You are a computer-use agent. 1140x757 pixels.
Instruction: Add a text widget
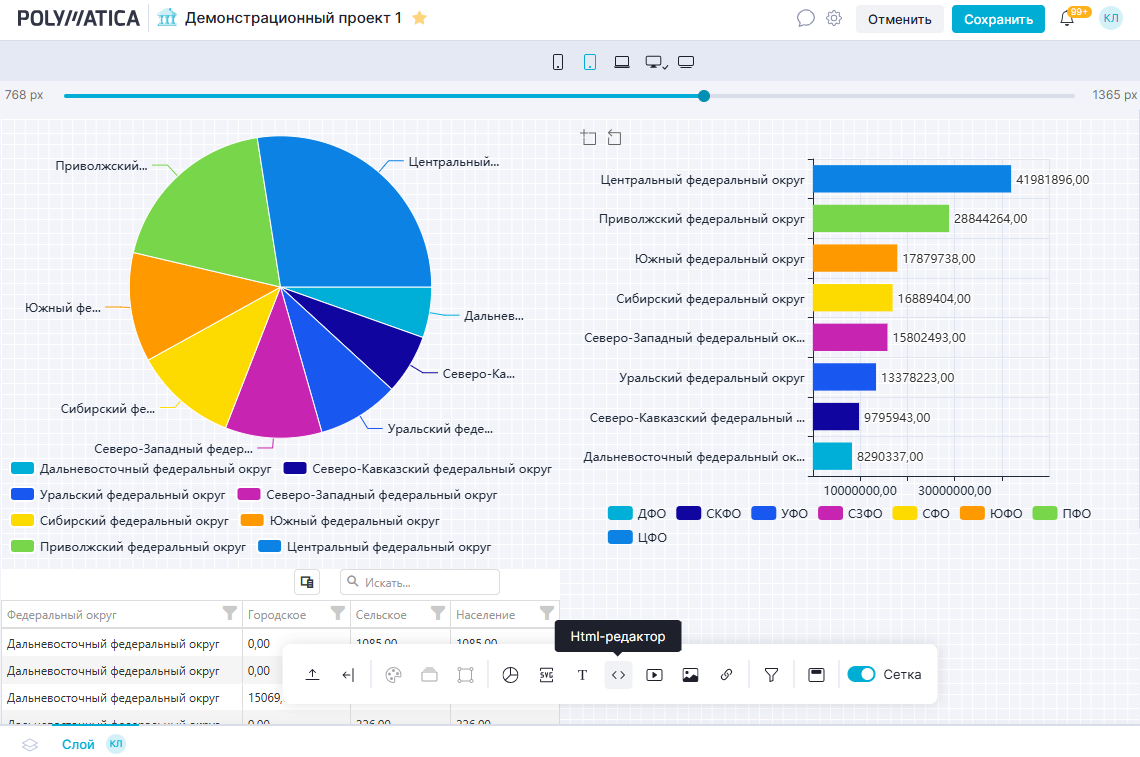coord(582,675)
